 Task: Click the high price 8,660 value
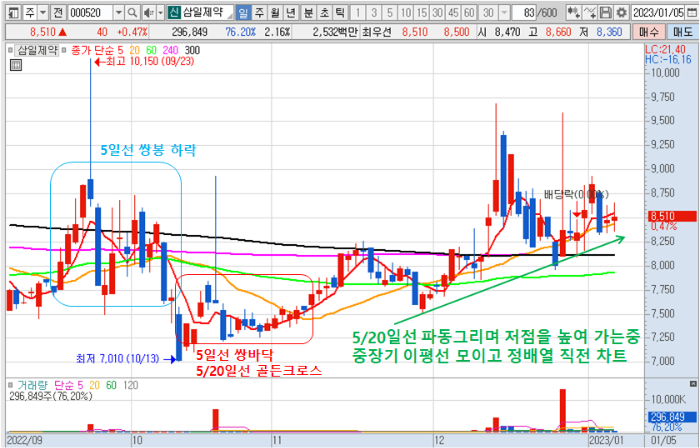[558, 32]
